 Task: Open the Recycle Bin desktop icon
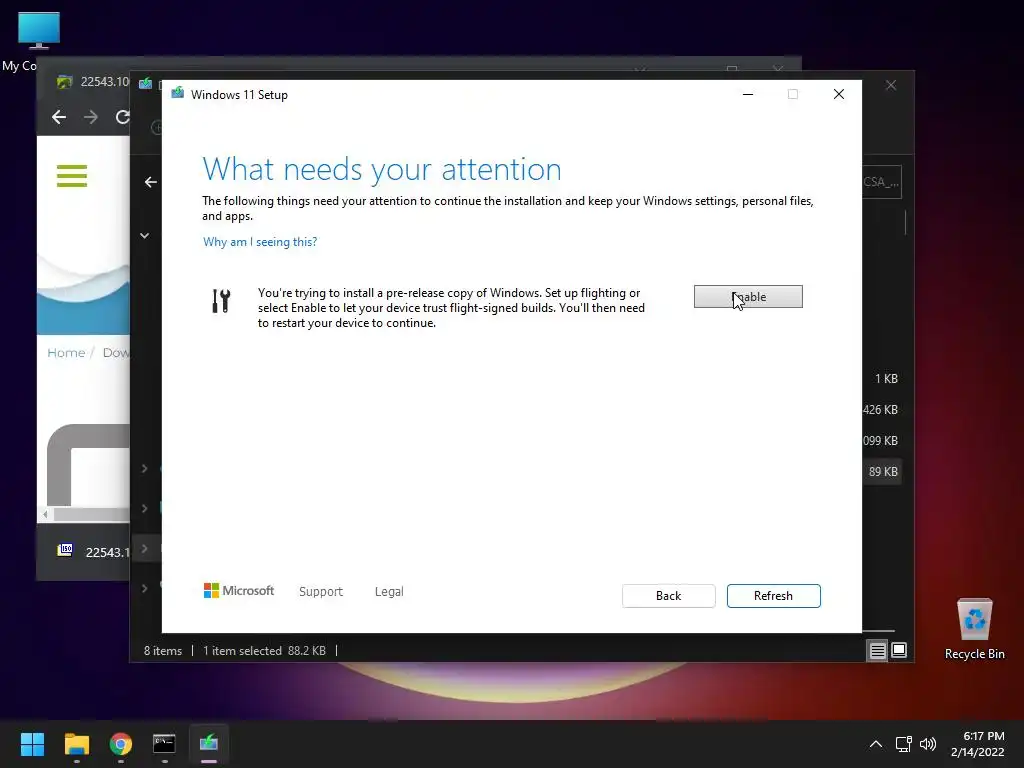click(x=974, y=628)
